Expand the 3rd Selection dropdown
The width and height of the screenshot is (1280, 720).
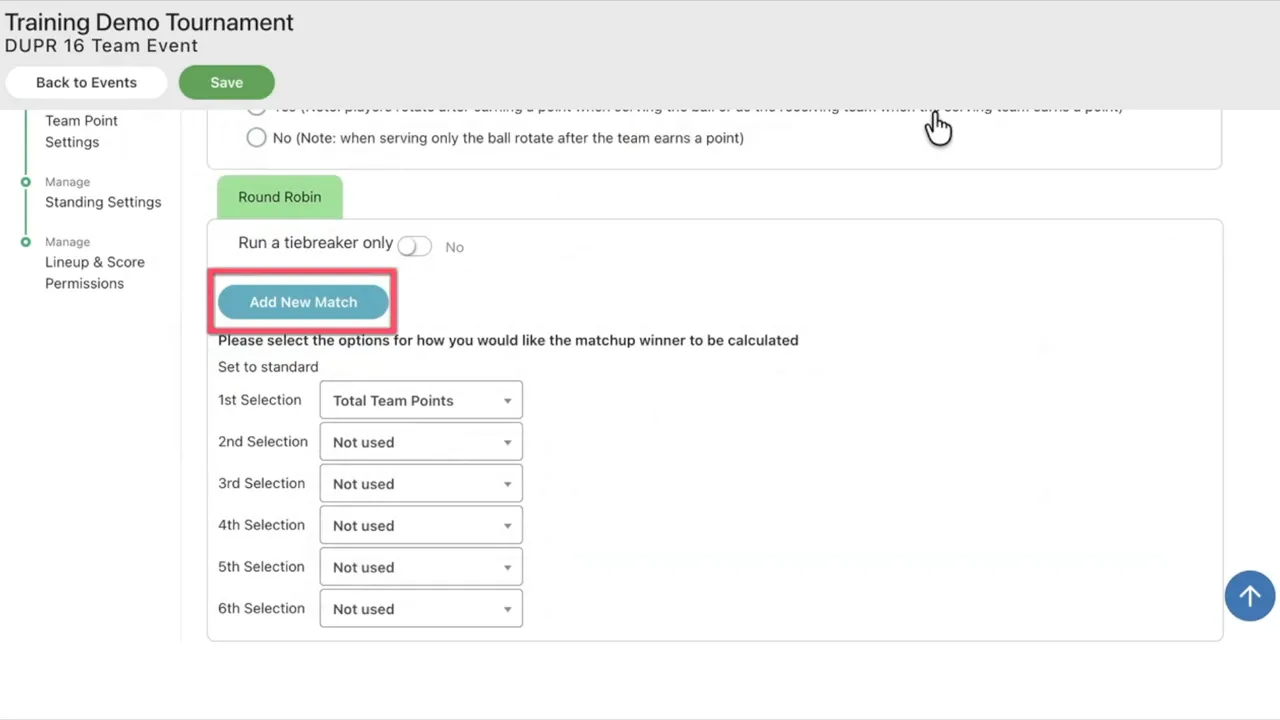(421, 484)
